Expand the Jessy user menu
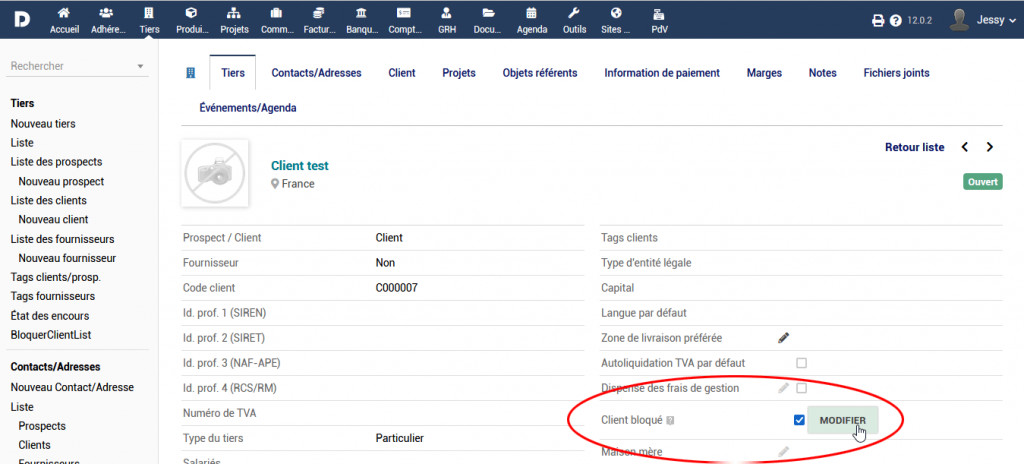Screen dimensions: 1024x464 pos(976,19)
